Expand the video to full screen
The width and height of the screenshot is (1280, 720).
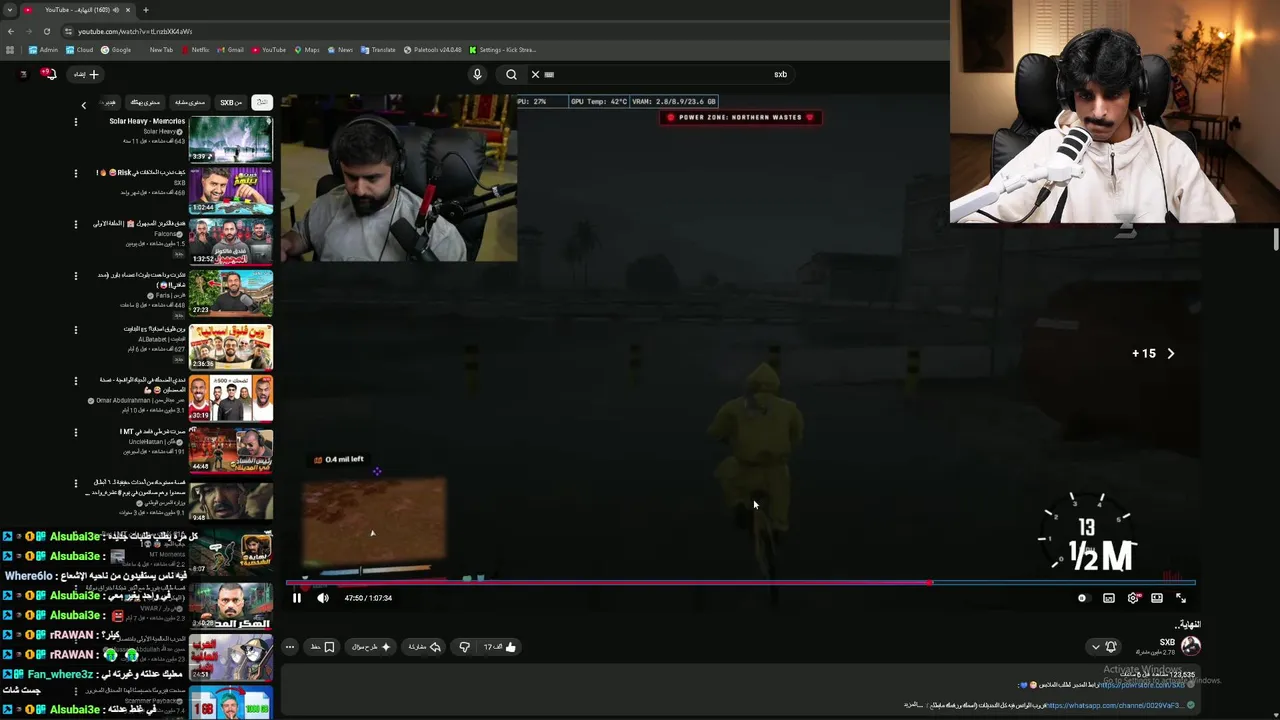1181,598
